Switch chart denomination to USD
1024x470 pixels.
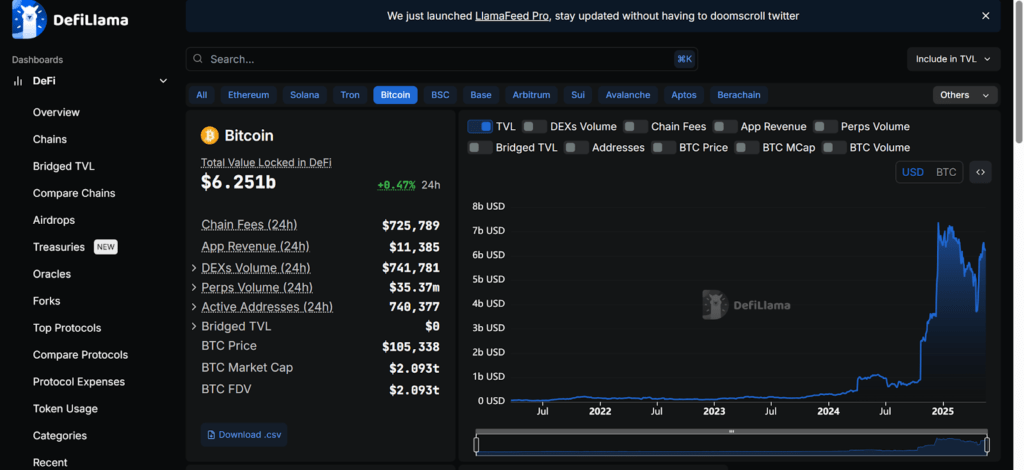tap(913, 172)
